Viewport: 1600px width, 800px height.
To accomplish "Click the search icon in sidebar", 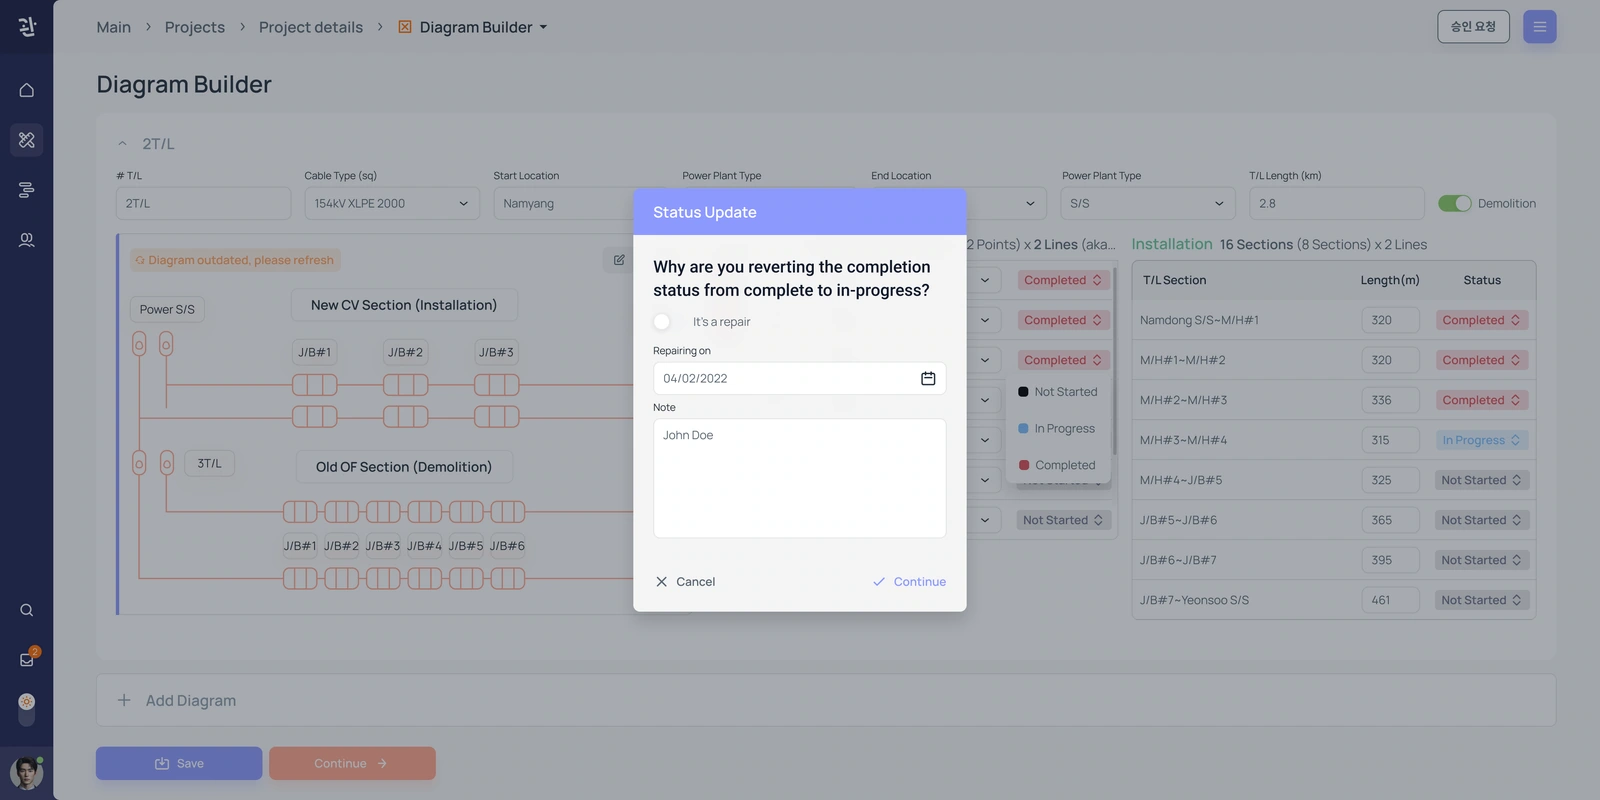I will [27, 610].
